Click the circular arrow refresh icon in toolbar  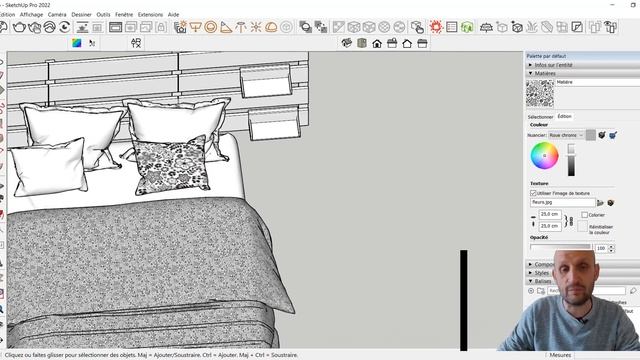point(65,27)
